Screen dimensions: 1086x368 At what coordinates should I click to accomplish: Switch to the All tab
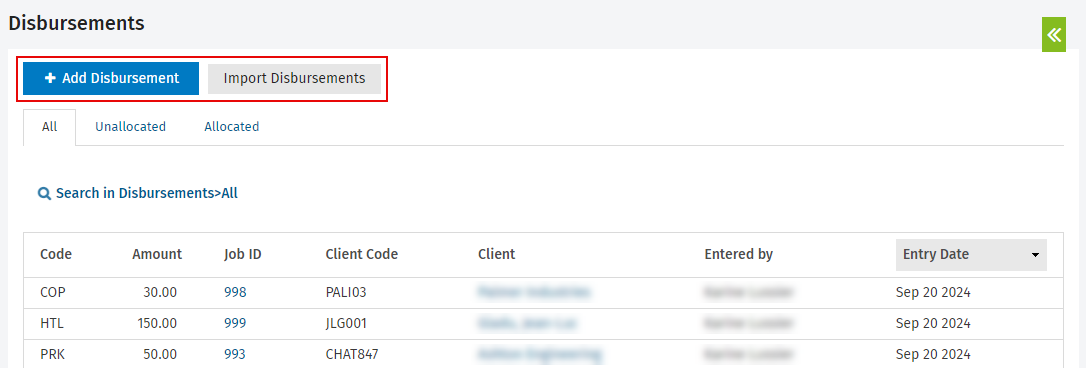49,127
